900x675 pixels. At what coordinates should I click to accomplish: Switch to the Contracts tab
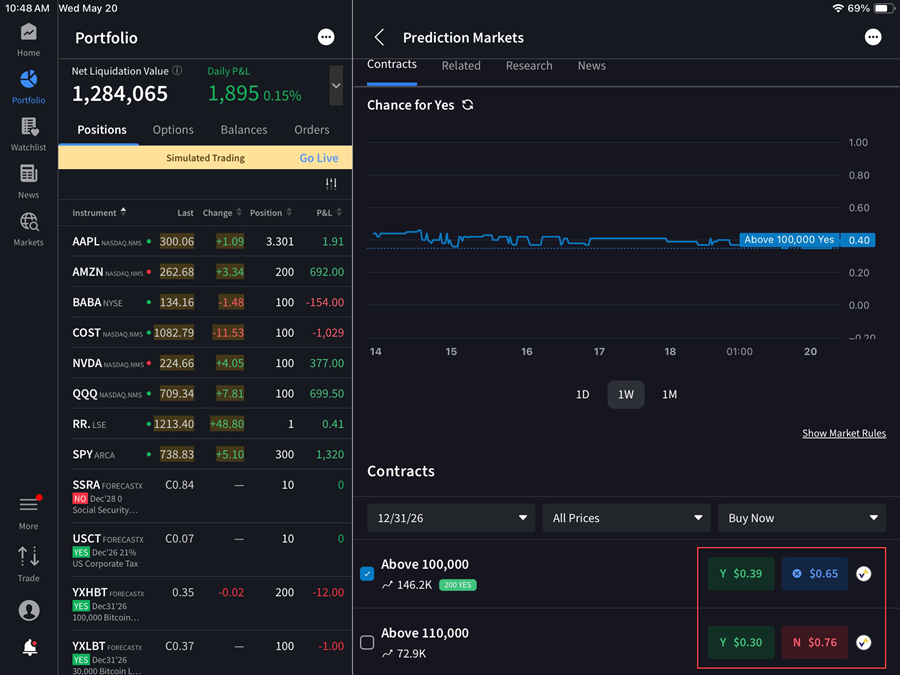click(x=392, y=64)
